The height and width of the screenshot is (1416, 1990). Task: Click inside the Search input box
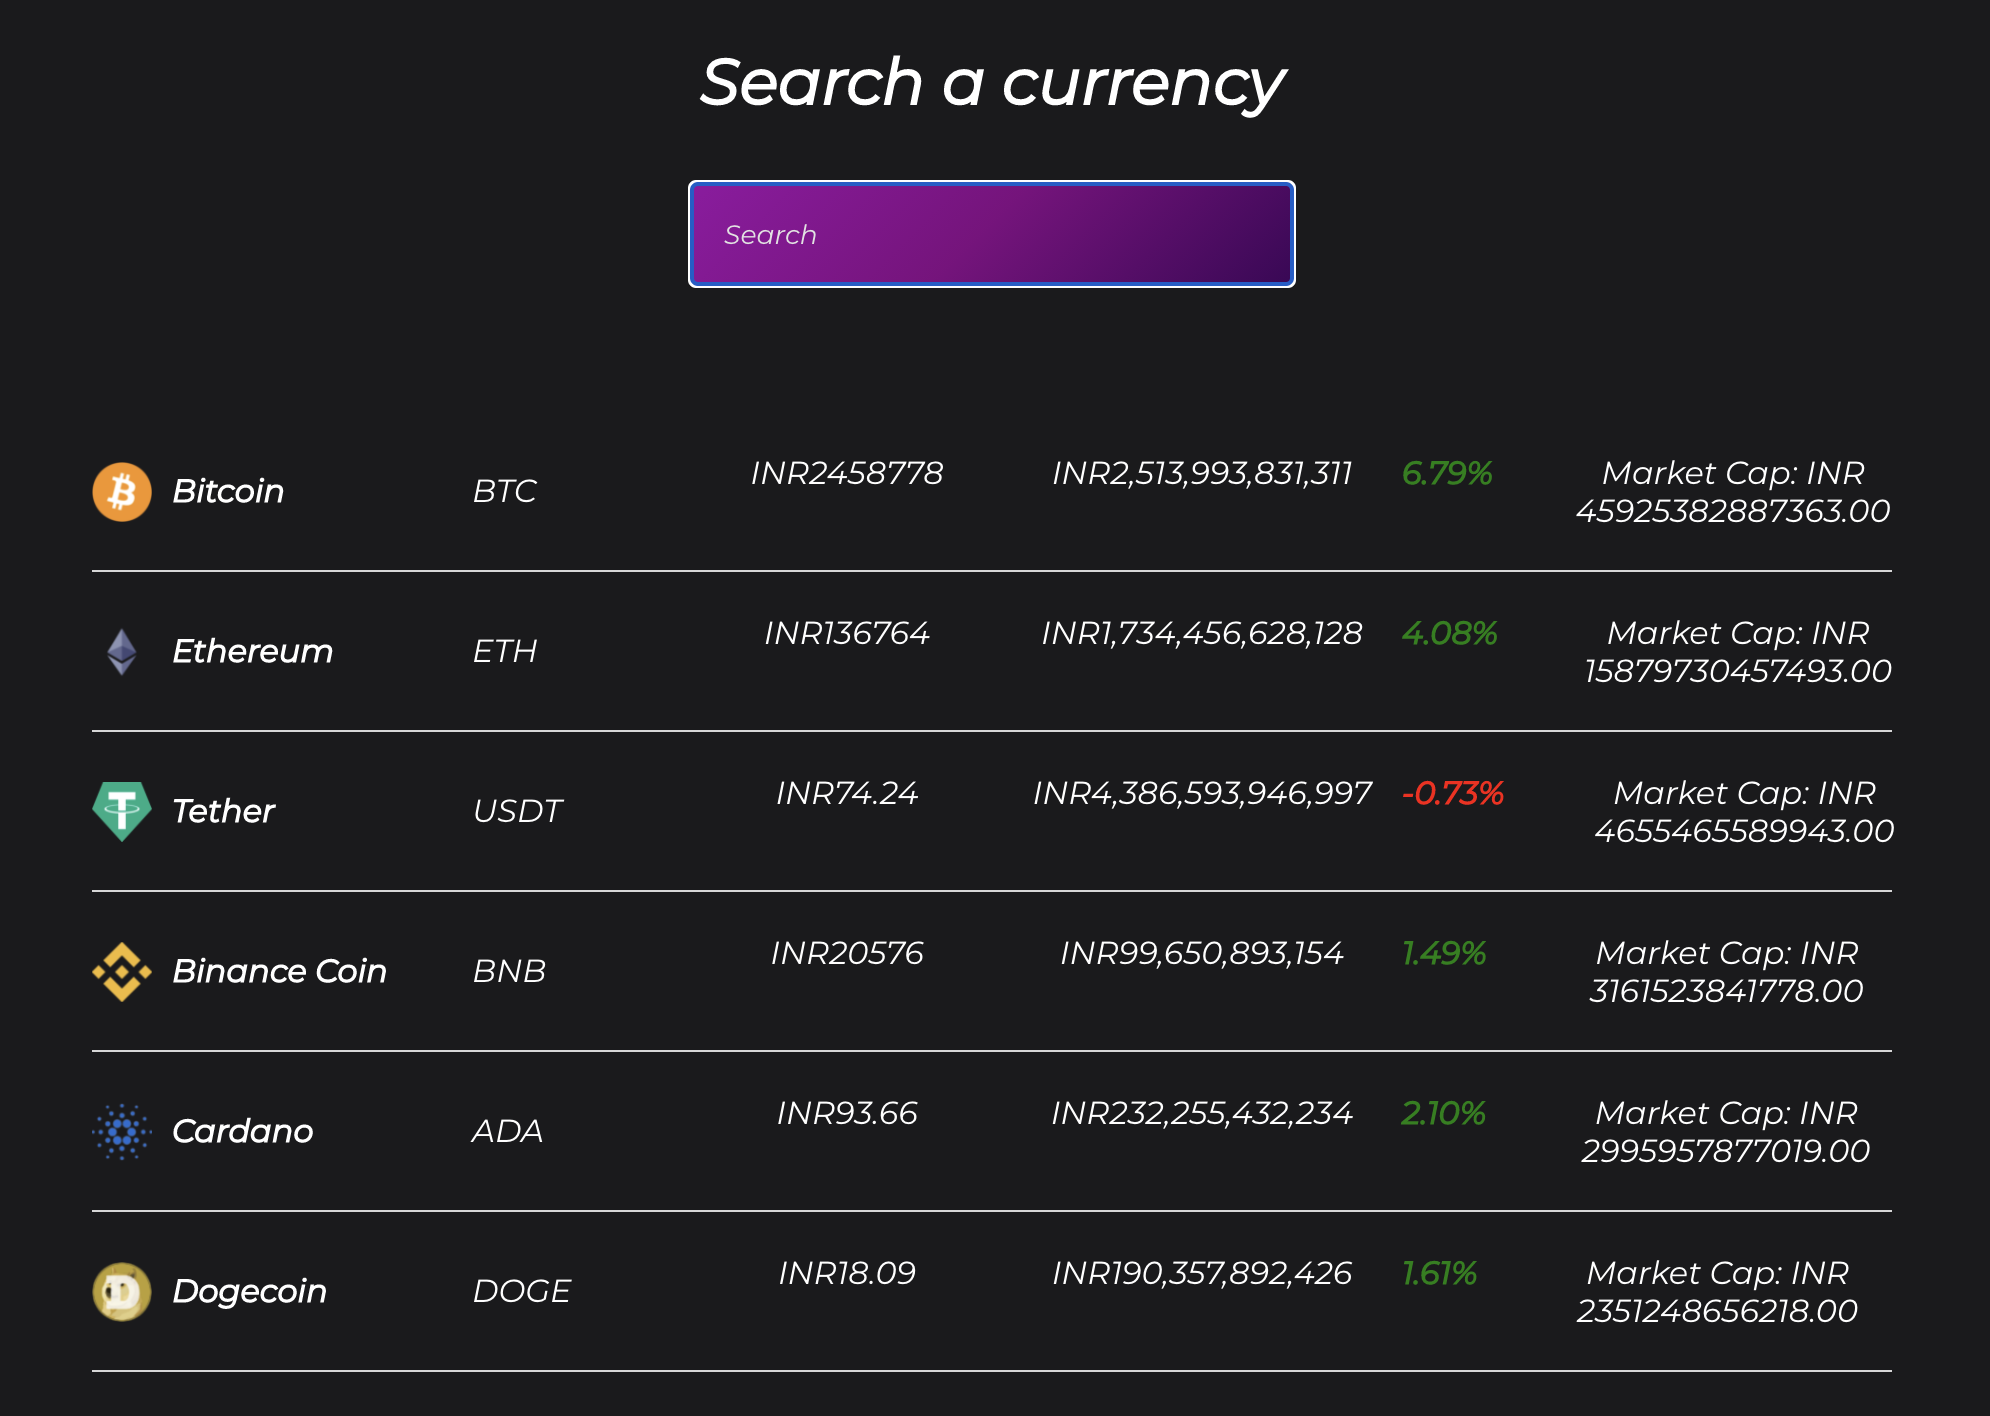[x=990, y=233]
